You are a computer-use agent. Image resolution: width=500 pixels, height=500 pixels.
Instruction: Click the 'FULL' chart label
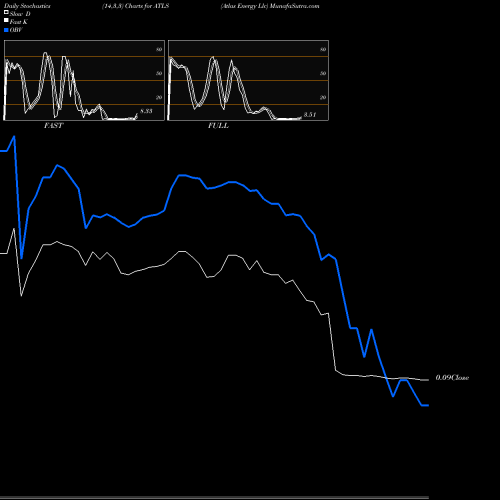click(x=218, y=126)
